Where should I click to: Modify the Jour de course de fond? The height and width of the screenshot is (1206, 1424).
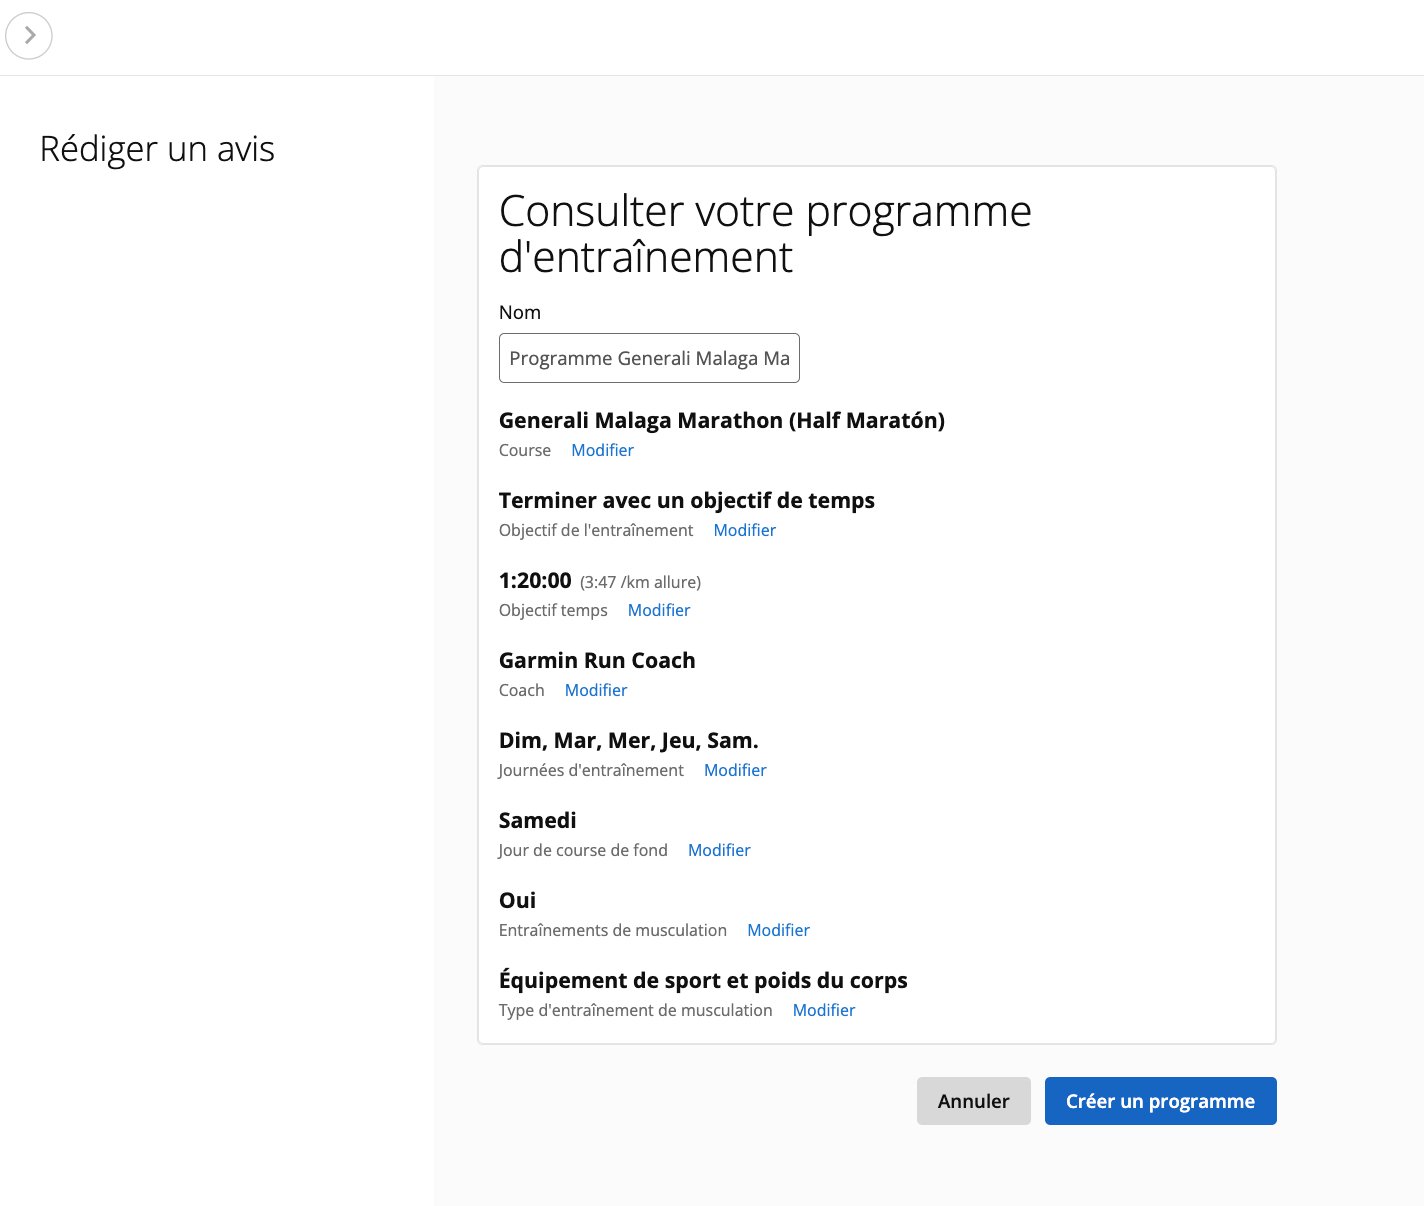coord(719,850)
